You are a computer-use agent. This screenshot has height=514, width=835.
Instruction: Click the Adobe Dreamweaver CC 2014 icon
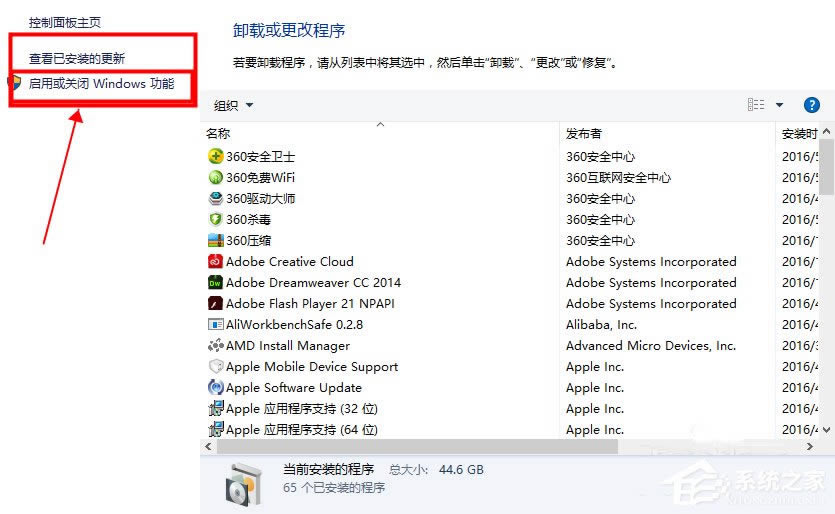pos(215,282)
